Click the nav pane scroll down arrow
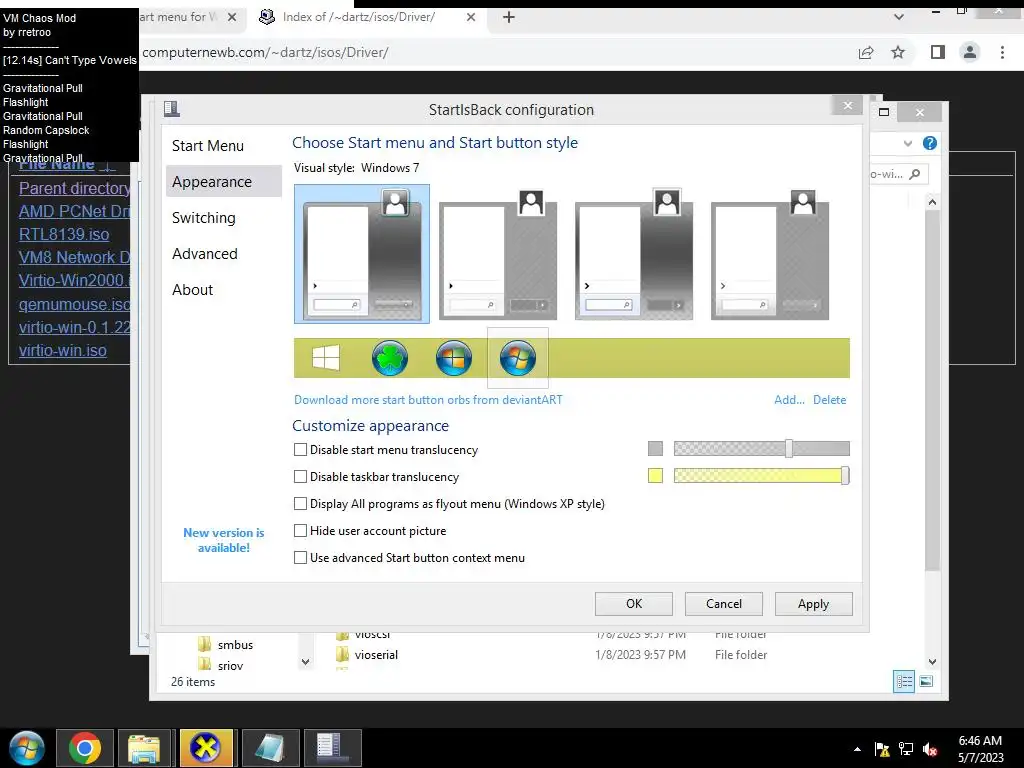Screen dimensions: 1024x768 [x=306, y=662]
